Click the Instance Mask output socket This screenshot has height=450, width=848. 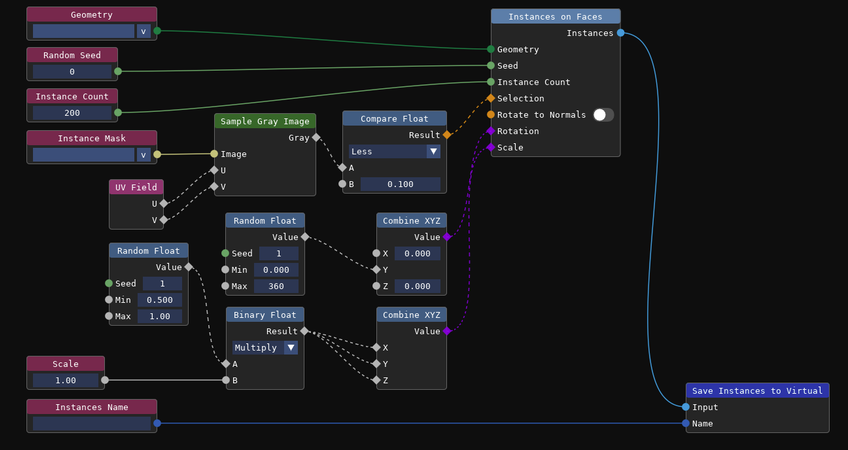point(157,155)
